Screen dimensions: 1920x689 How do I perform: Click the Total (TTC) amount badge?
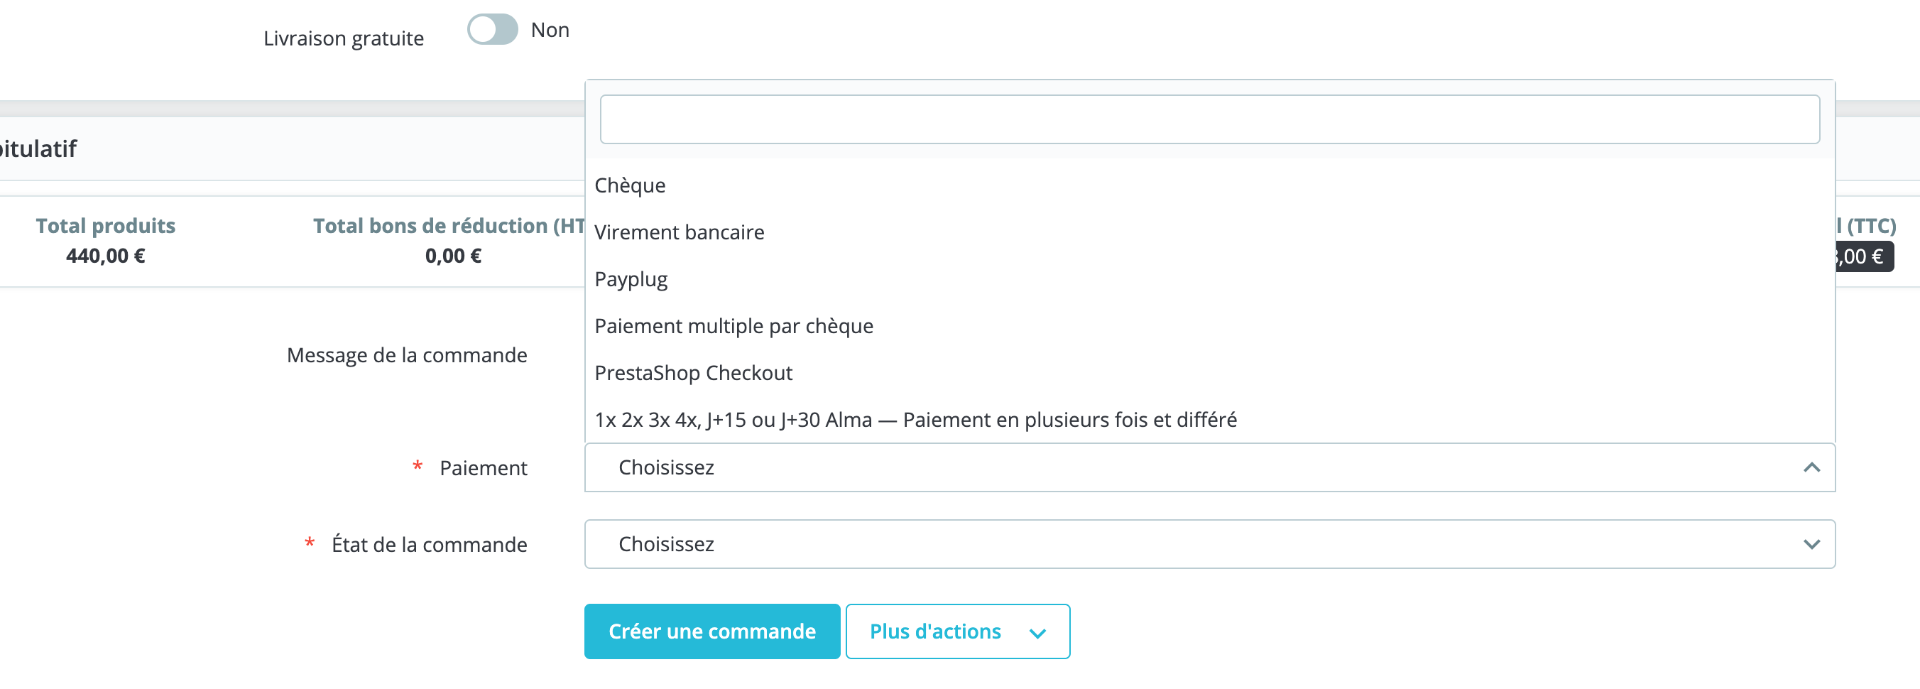click(x=1863, y=257)
